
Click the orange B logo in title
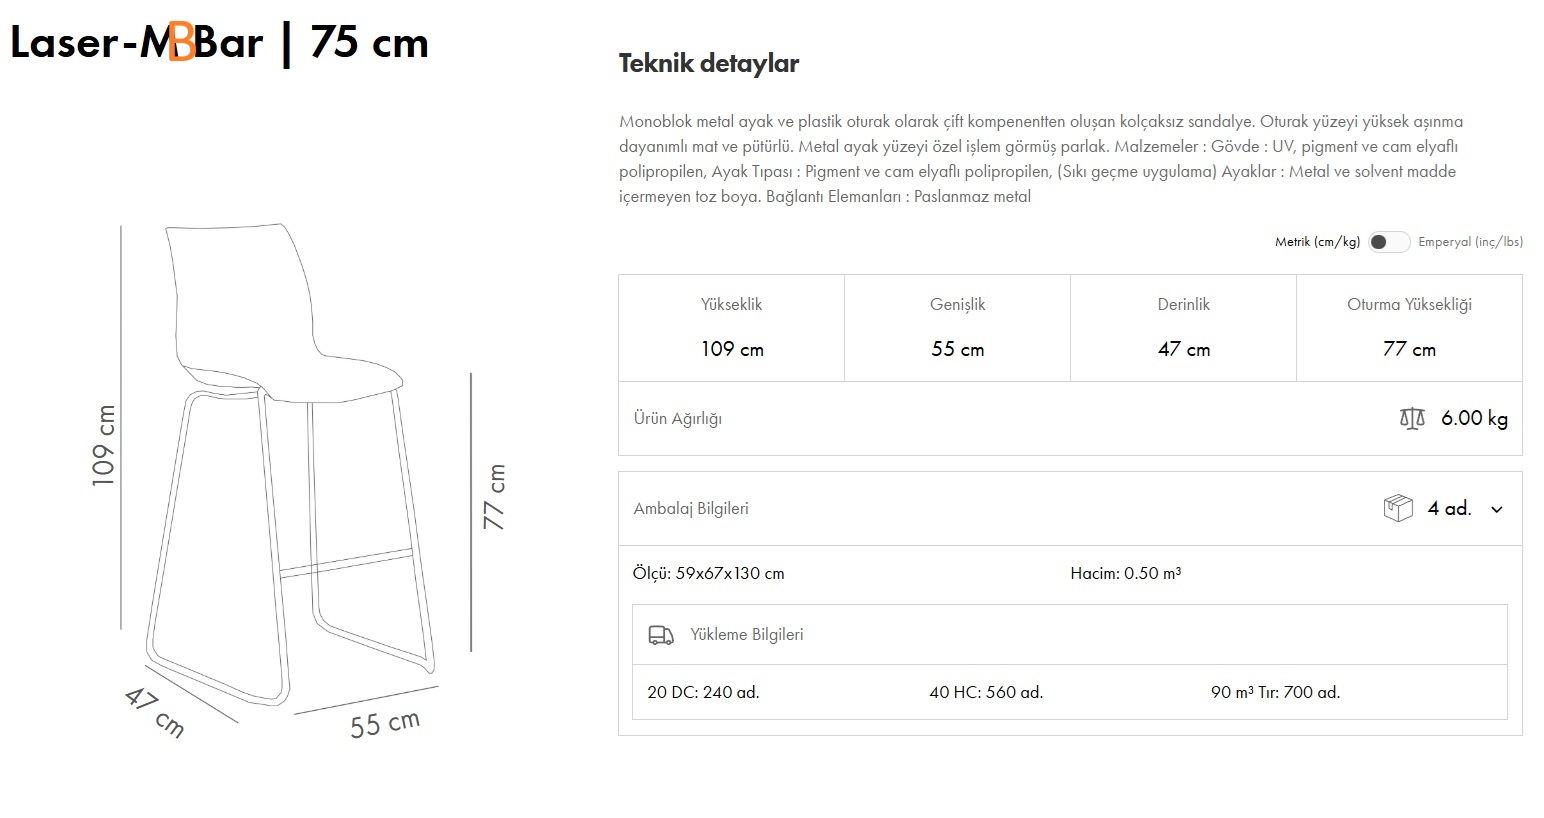pos(181,43)
